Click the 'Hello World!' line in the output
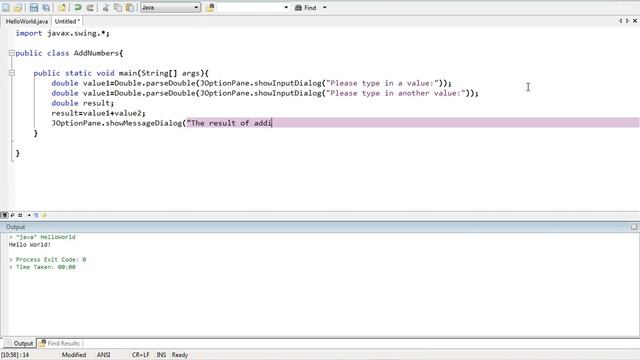The image size is (640, 360). pyautogui.click(x=30, y=244)
